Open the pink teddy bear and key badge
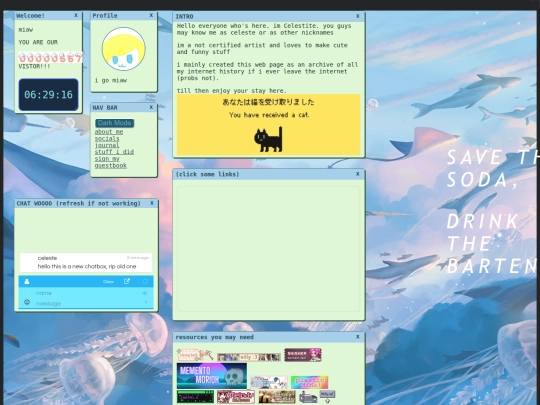Viewport: 540px width, 405px height. [195, 355]
